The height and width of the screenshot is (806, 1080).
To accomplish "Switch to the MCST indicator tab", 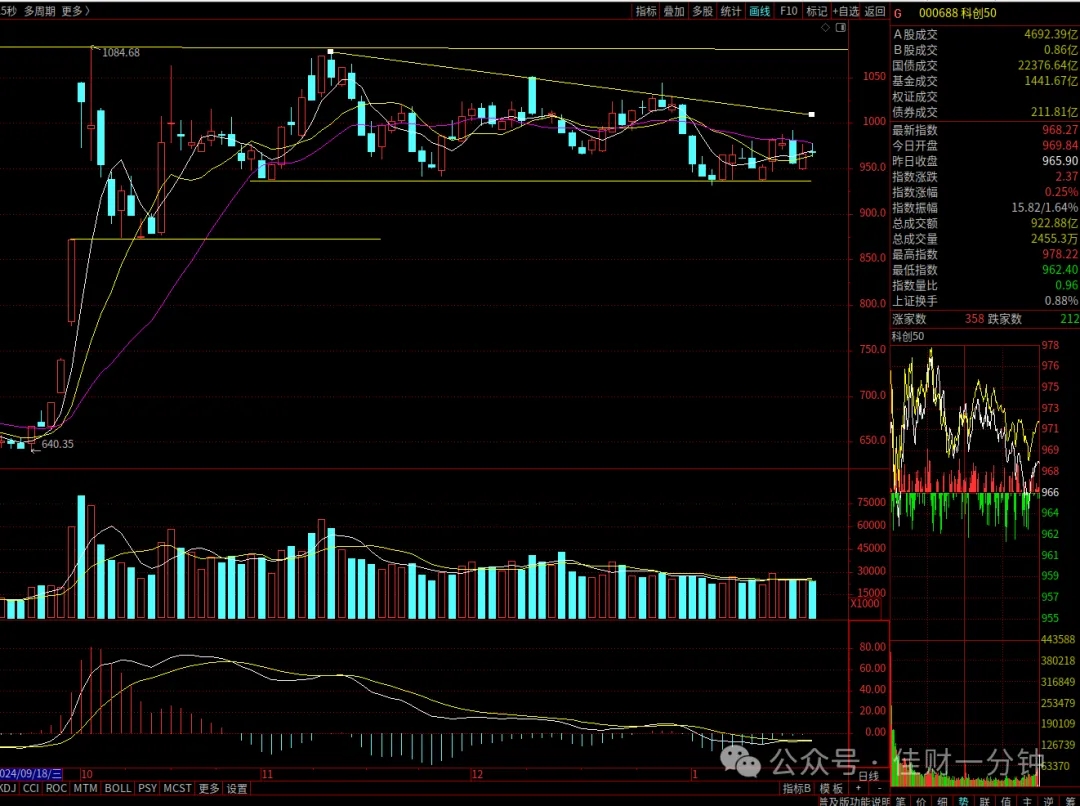I will coord(177,788).
